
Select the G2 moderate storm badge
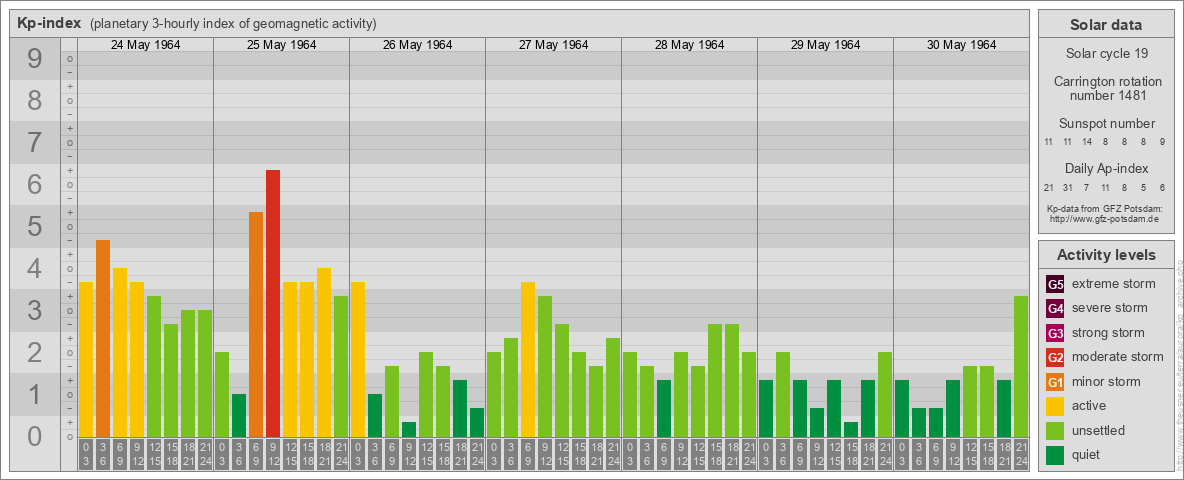[x=1055, y=357]
